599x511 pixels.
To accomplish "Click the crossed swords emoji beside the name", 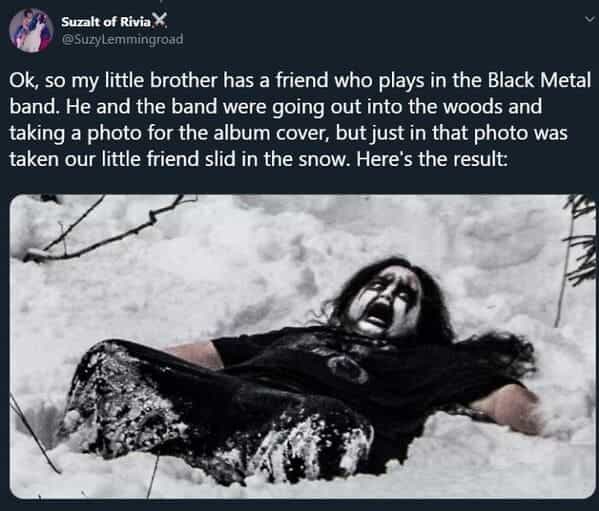I will [x=160, y=20].
